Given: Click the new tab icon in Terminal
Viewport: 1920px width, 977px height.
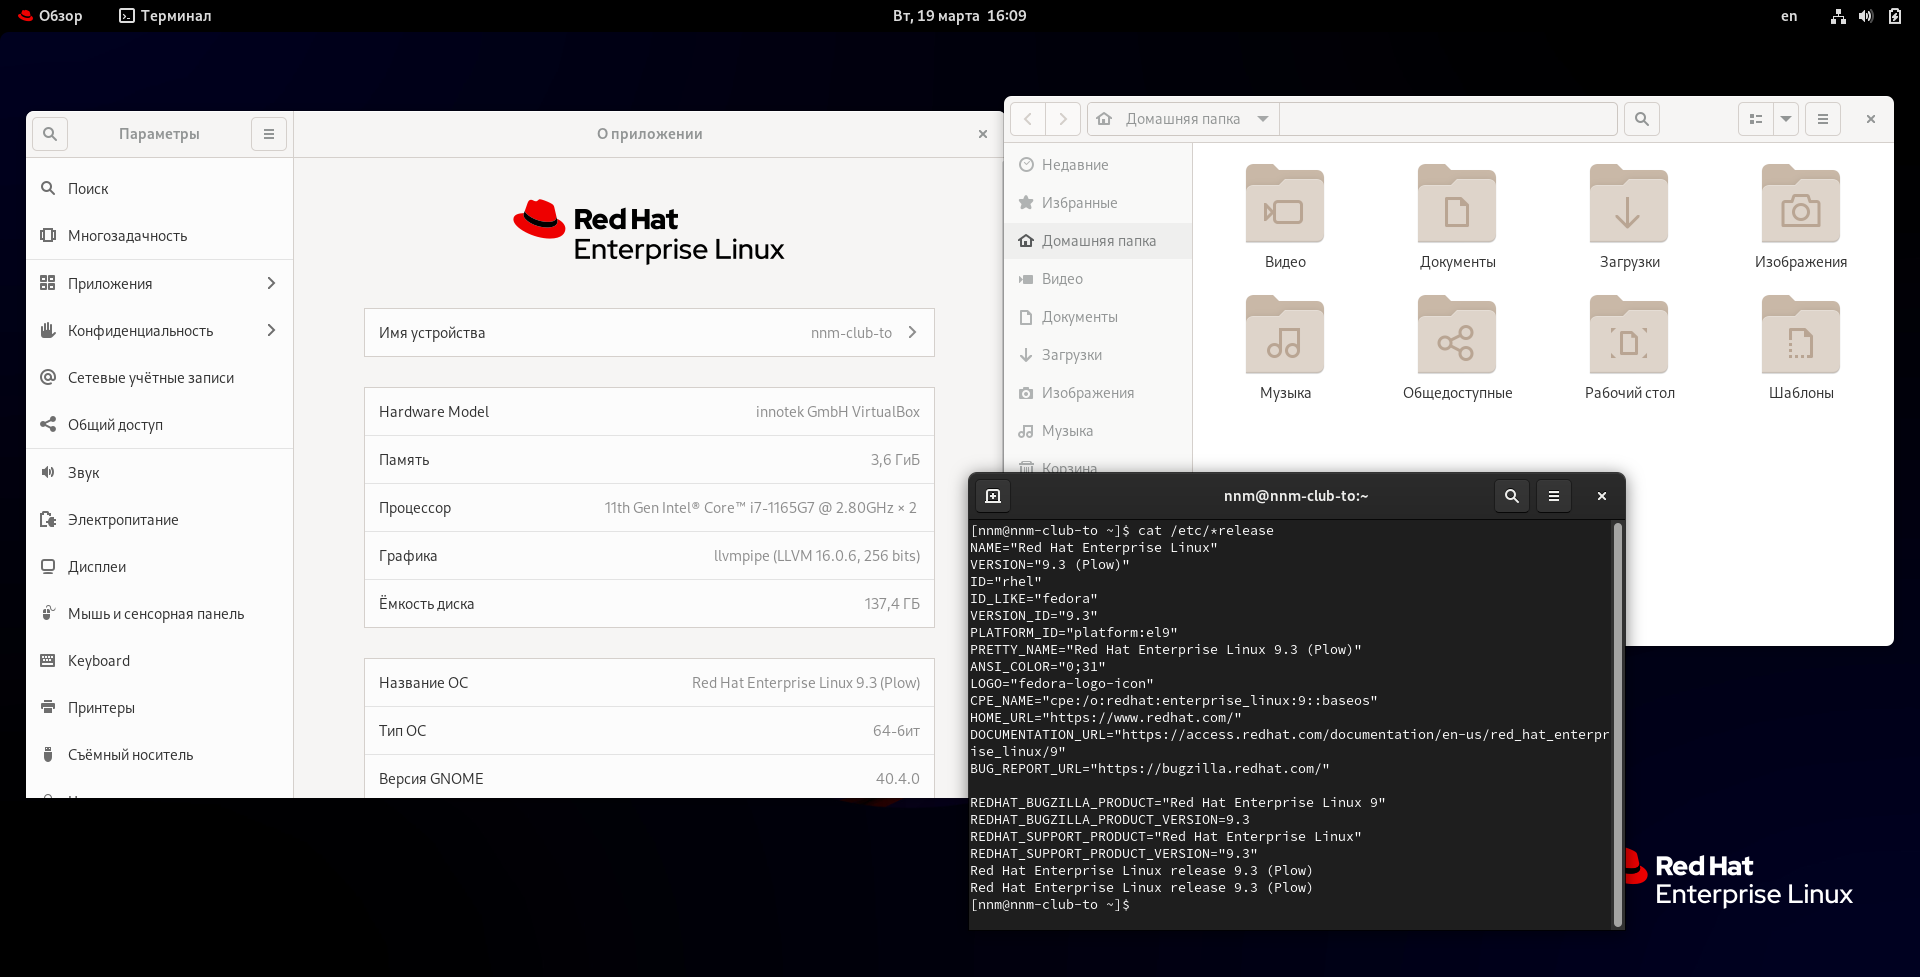Looking at the screenshot, I should 993,496.
